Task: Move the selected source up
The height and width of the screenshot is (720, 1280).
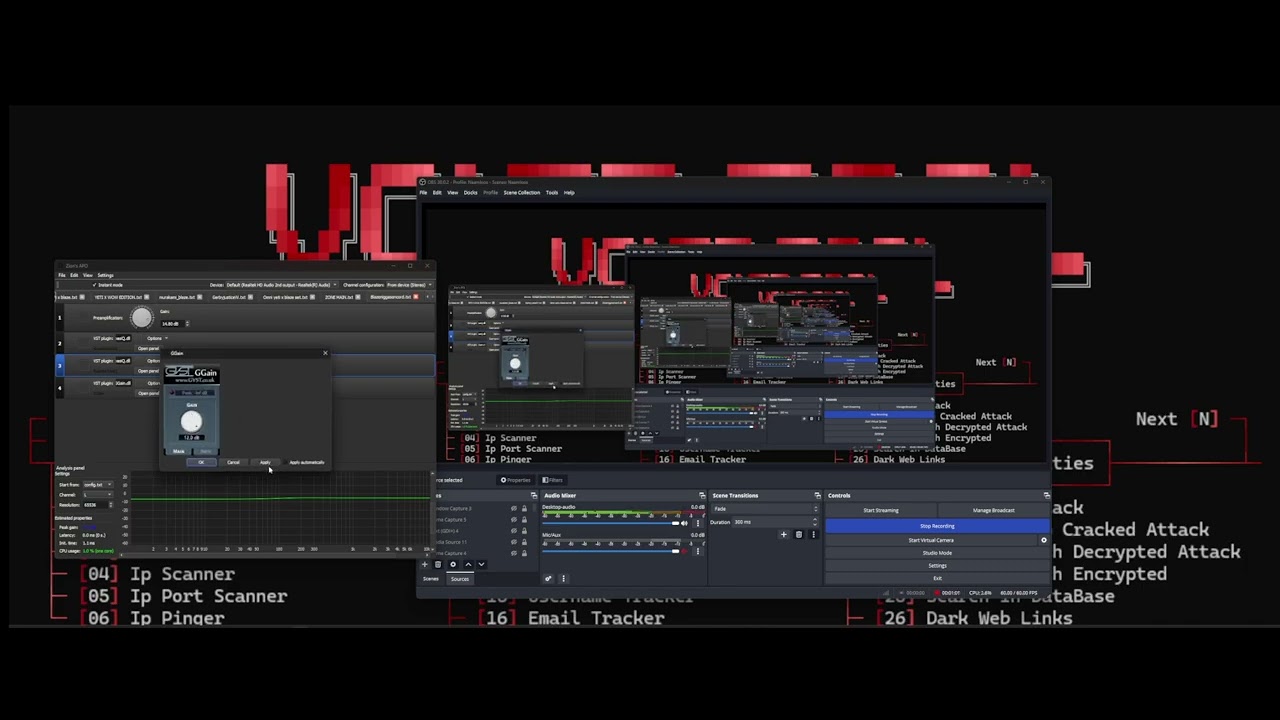Action: pos(467,564)
